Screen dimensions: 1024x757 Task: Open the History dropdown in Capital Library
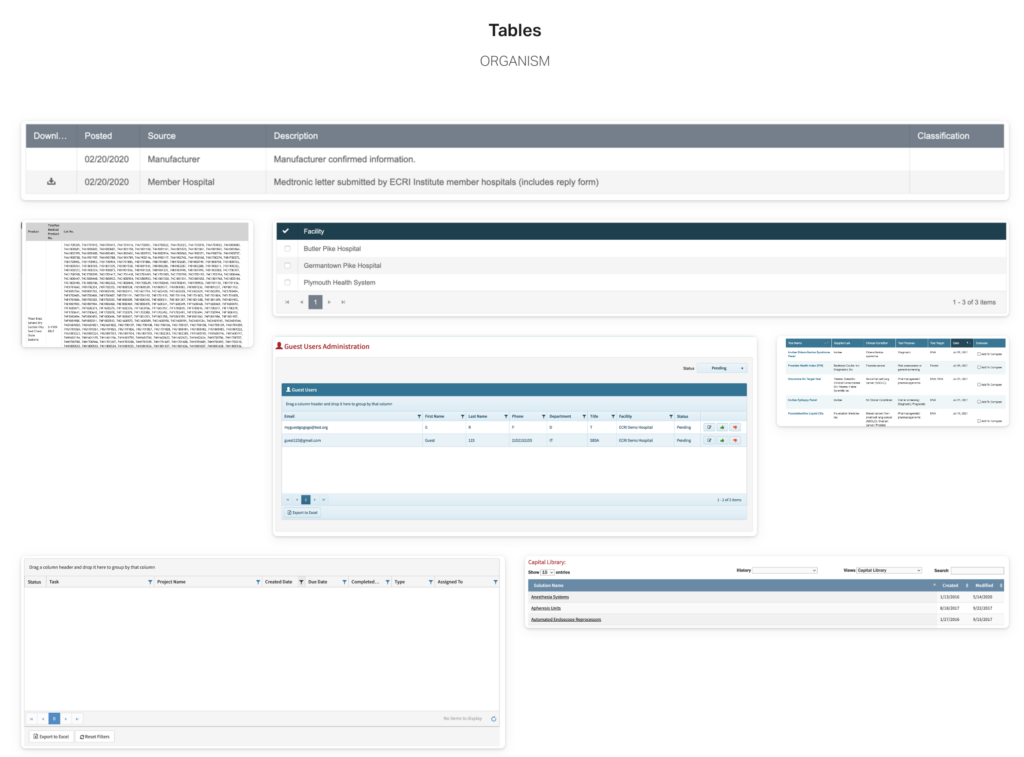click(x=784, y=570)
